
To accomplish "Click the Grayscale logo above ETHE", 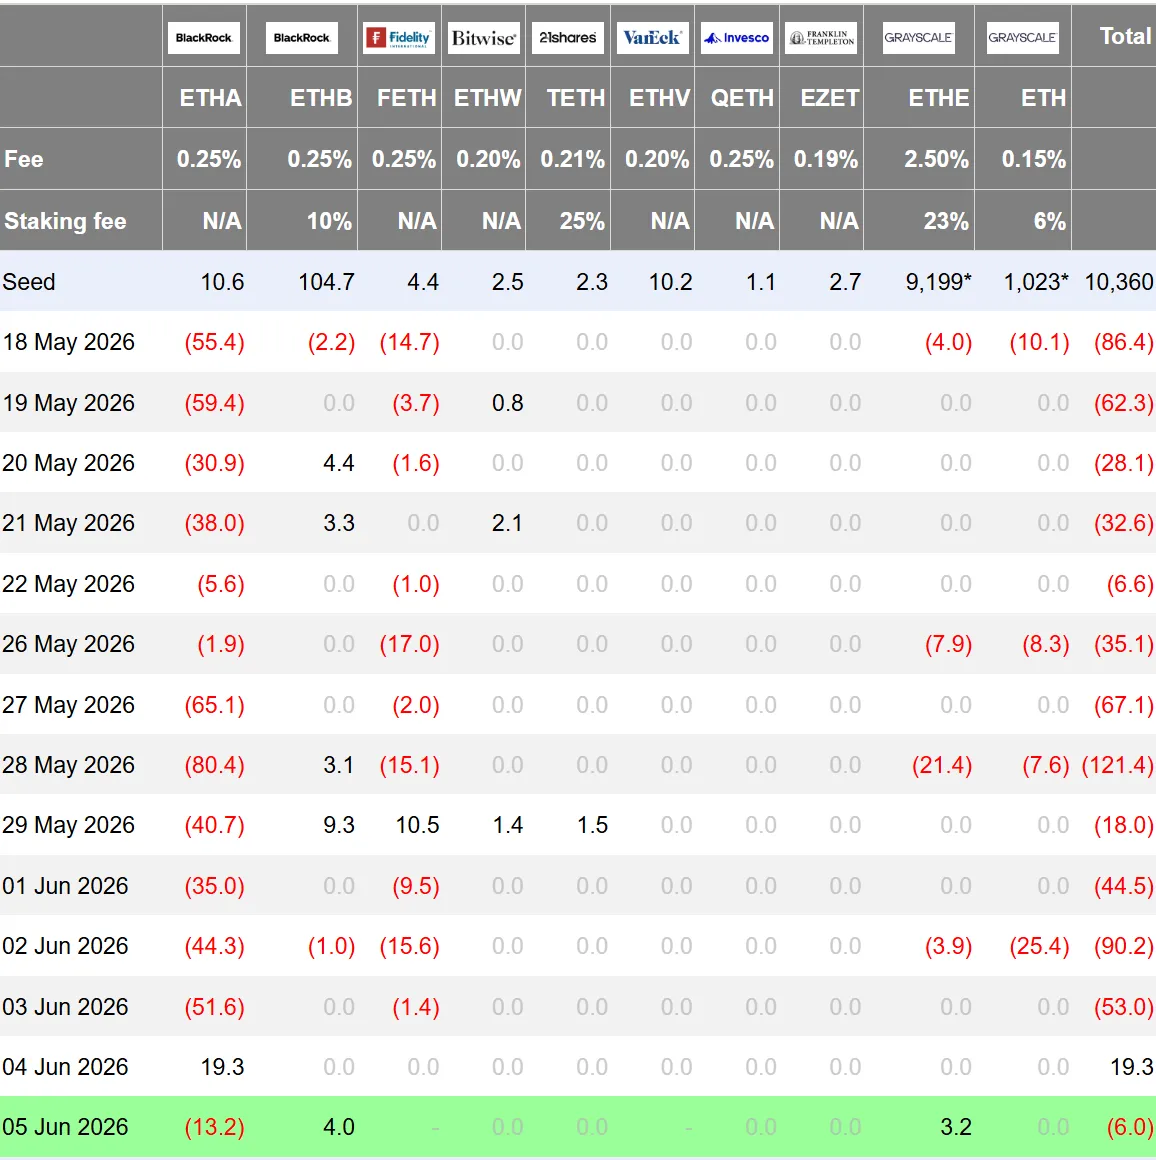I will coord(919,38).
